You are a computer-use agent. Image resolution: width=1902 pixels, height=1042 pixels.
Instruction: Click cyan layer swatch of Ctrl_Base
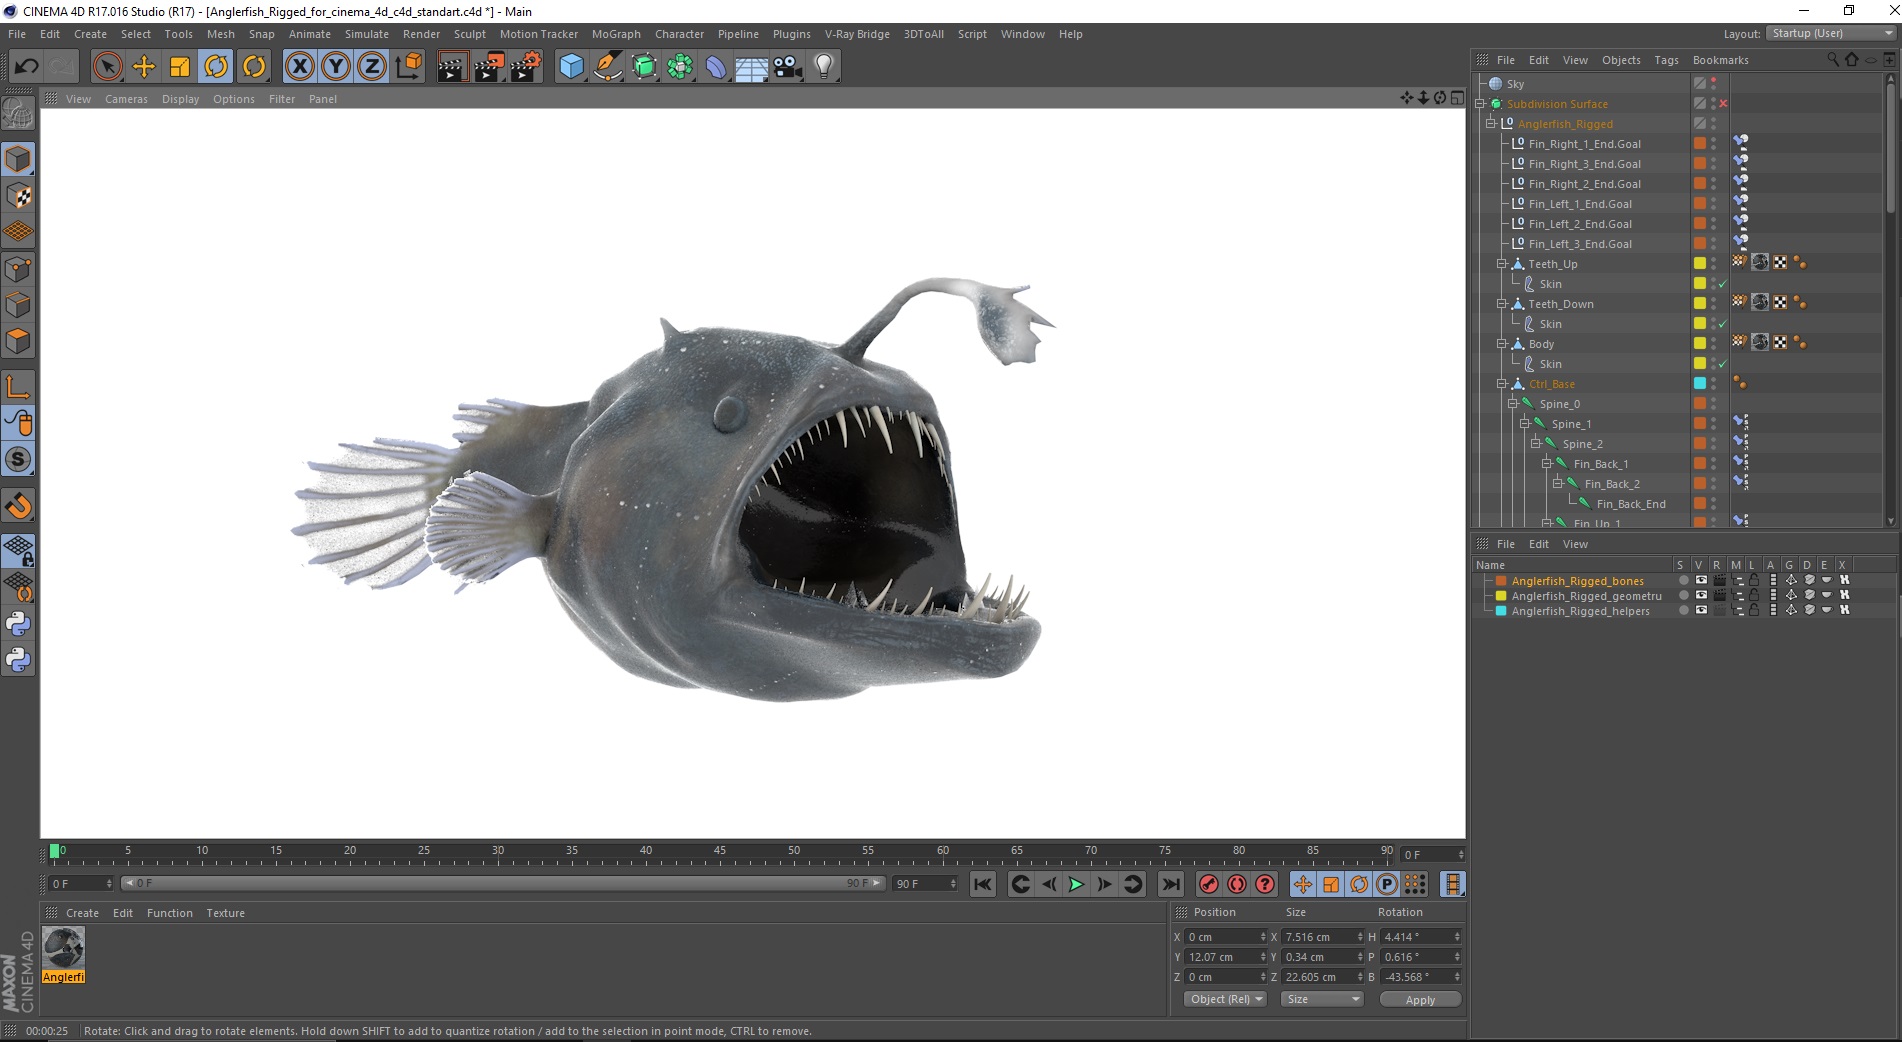pyautogui.click(x=1699, y=384)
